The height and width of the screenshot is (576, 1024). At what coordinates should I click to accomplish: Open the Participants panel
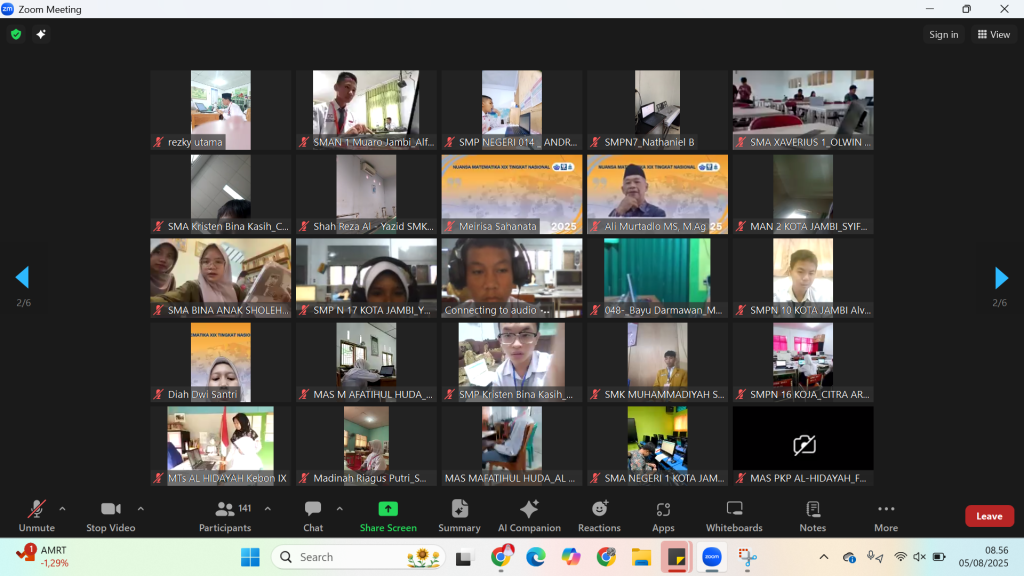225,516
